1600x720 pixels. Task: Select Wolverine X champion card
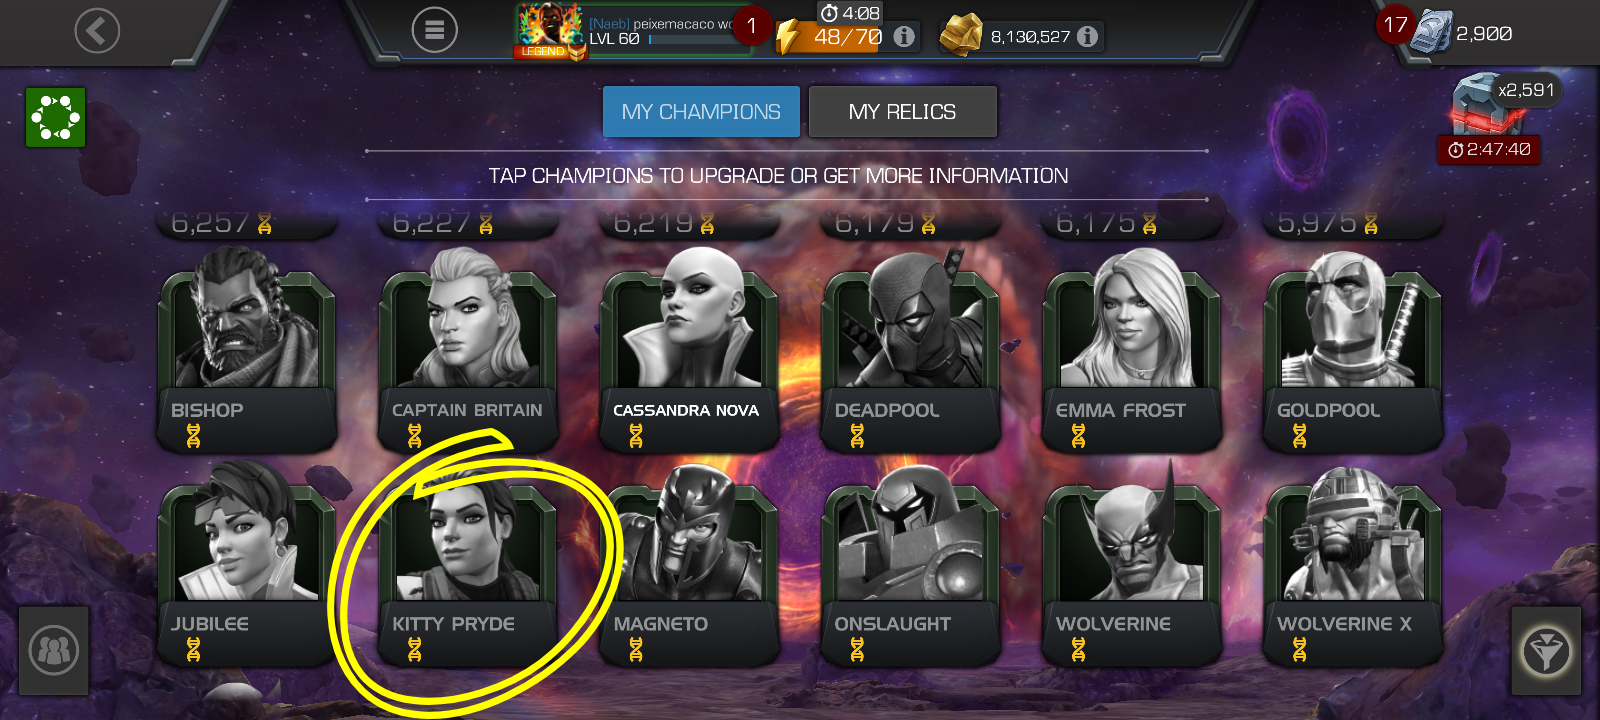1353,565
